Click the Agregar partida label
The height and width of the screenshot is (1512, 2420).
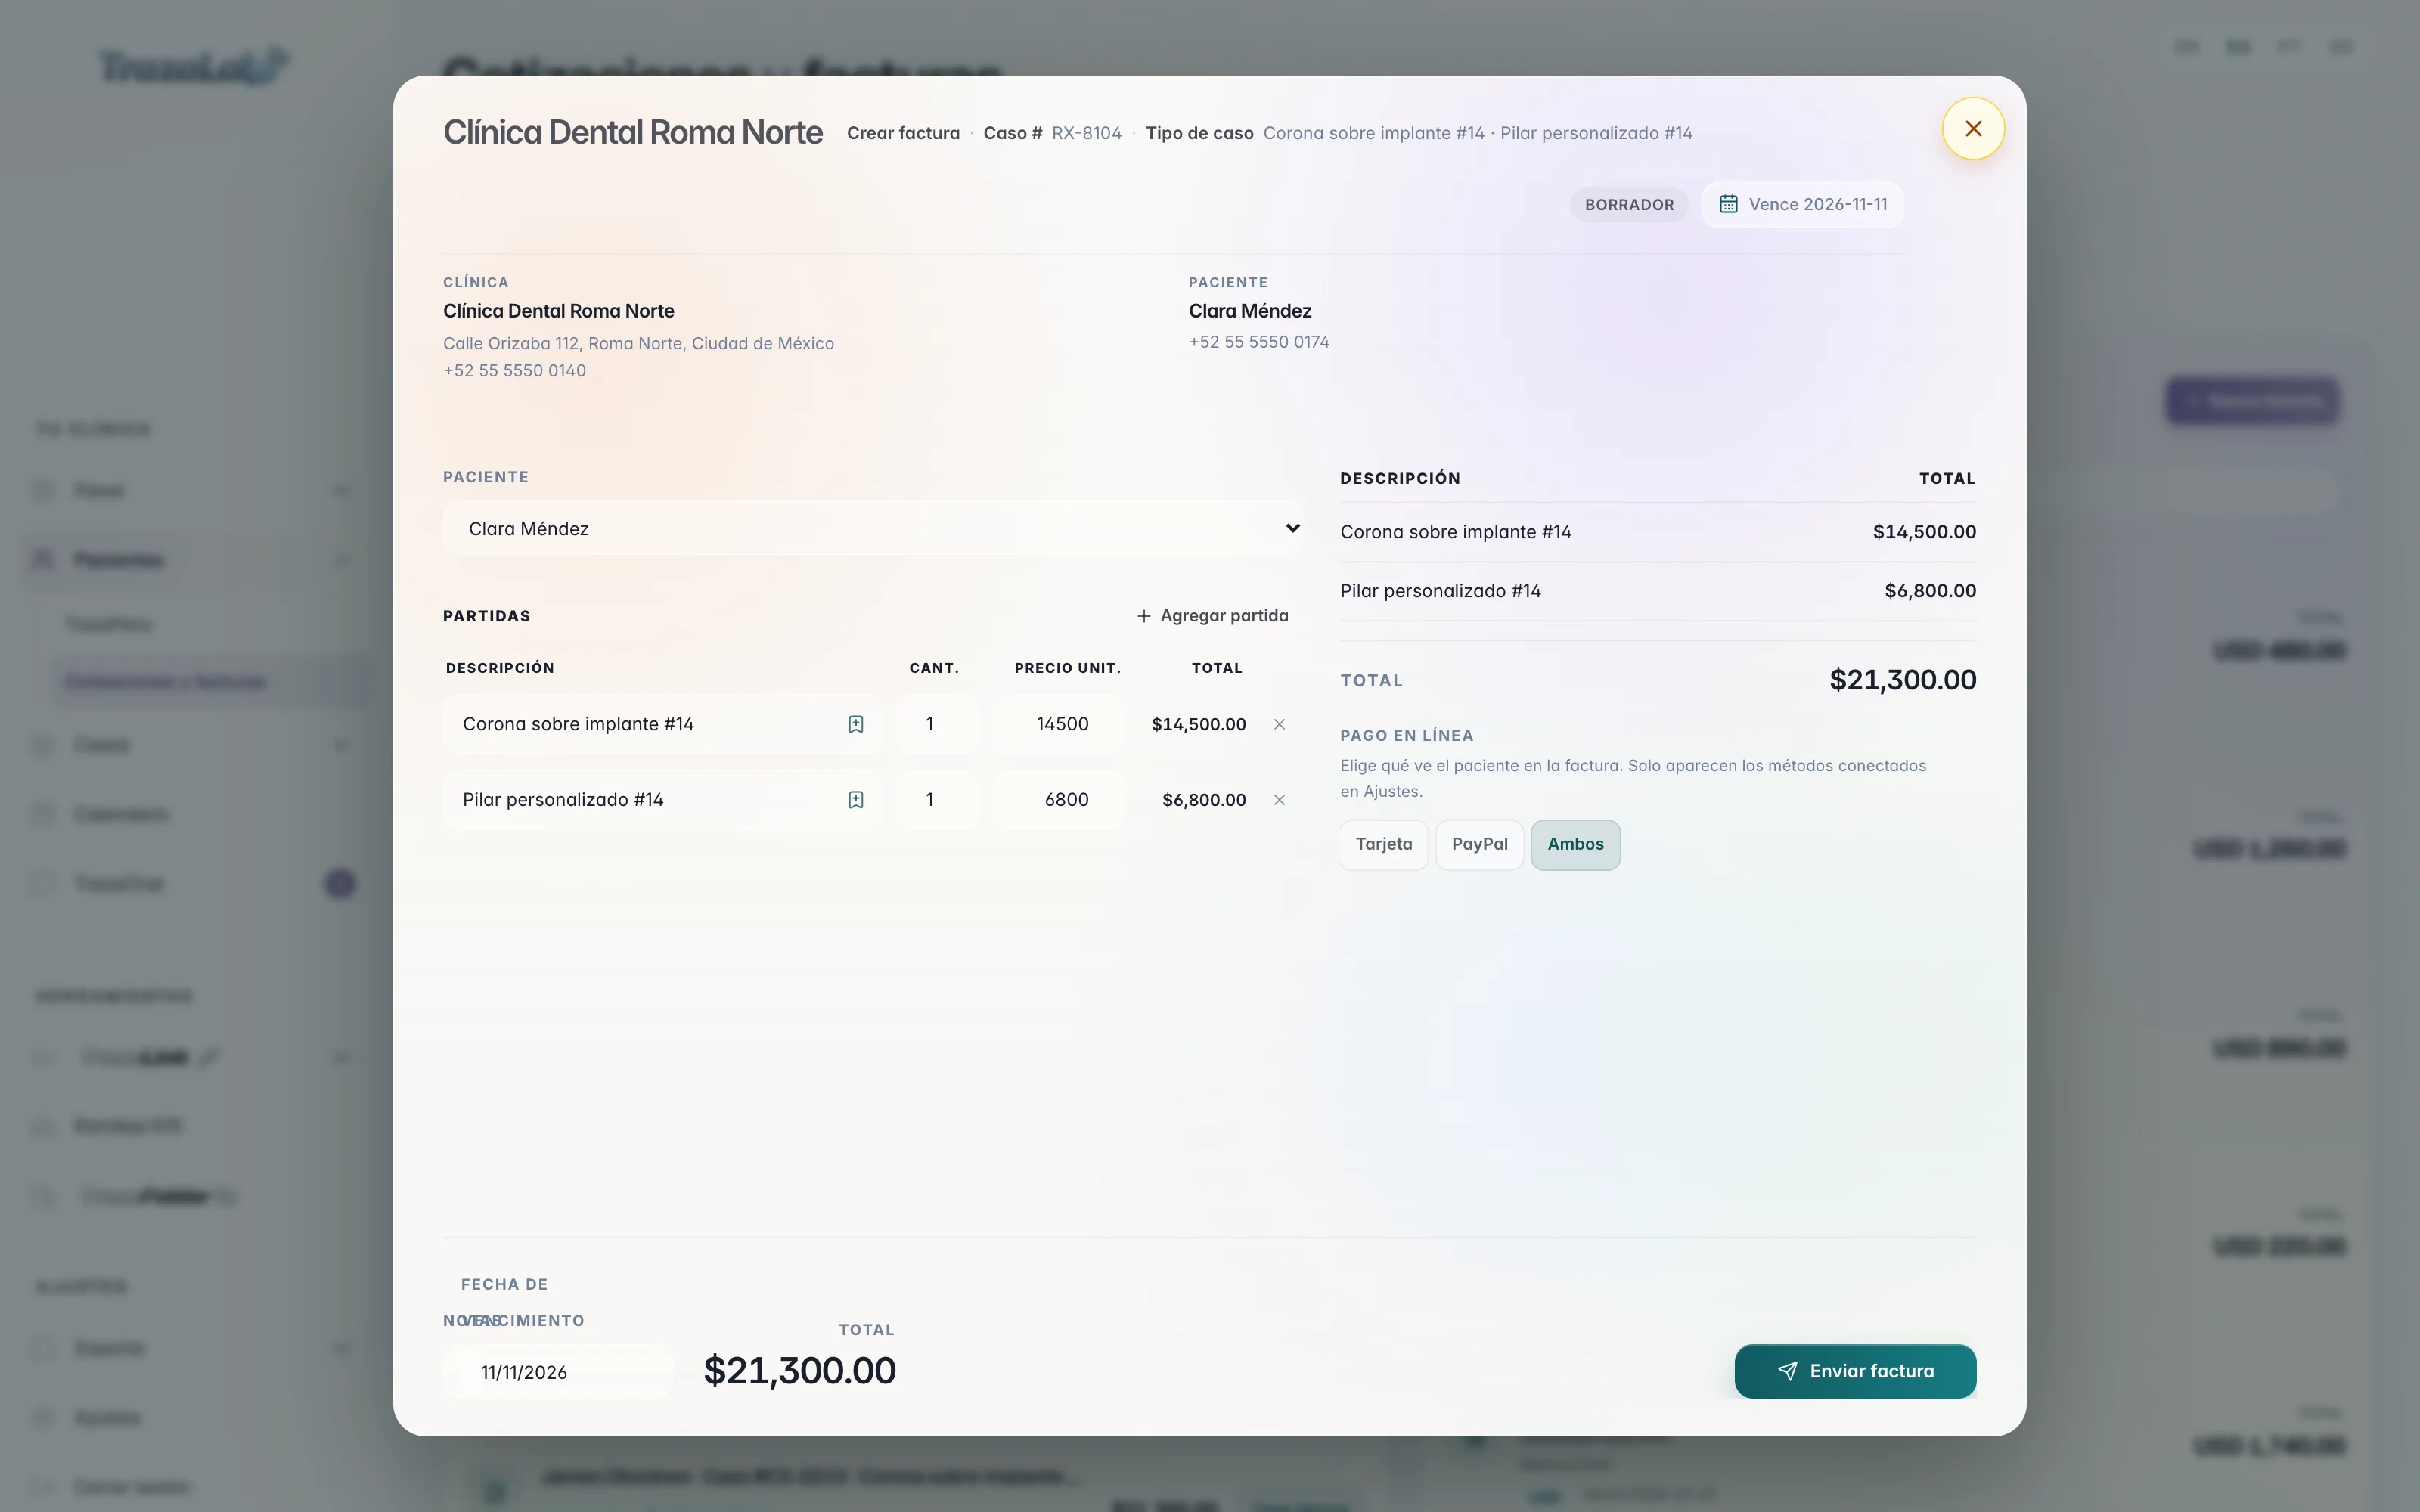[1224, 616]
